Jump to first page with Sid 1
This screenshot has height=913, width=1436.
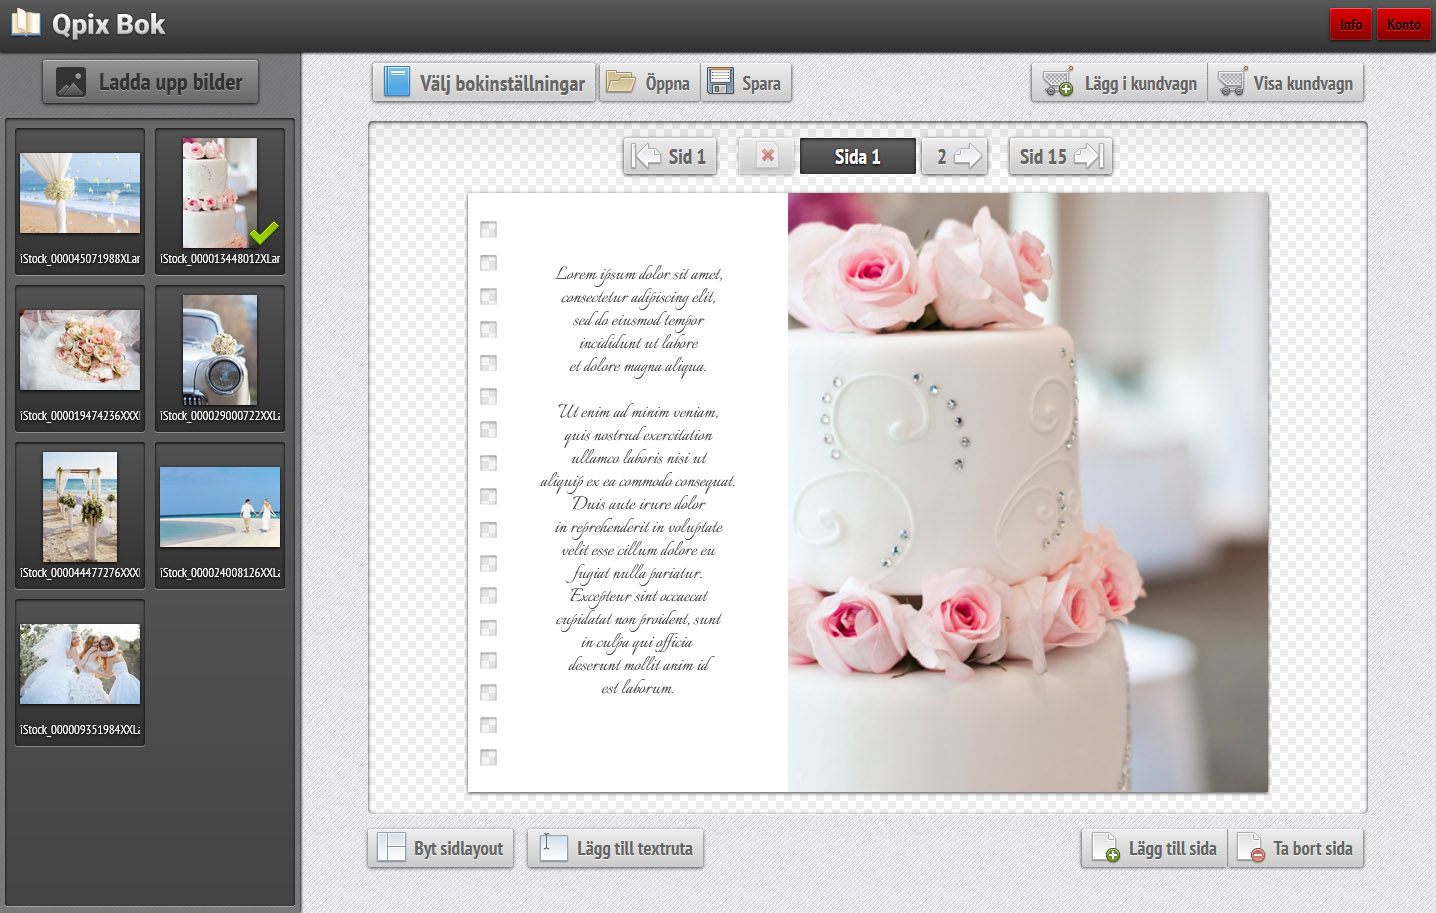pyautogui.click(x=670, y=156)
